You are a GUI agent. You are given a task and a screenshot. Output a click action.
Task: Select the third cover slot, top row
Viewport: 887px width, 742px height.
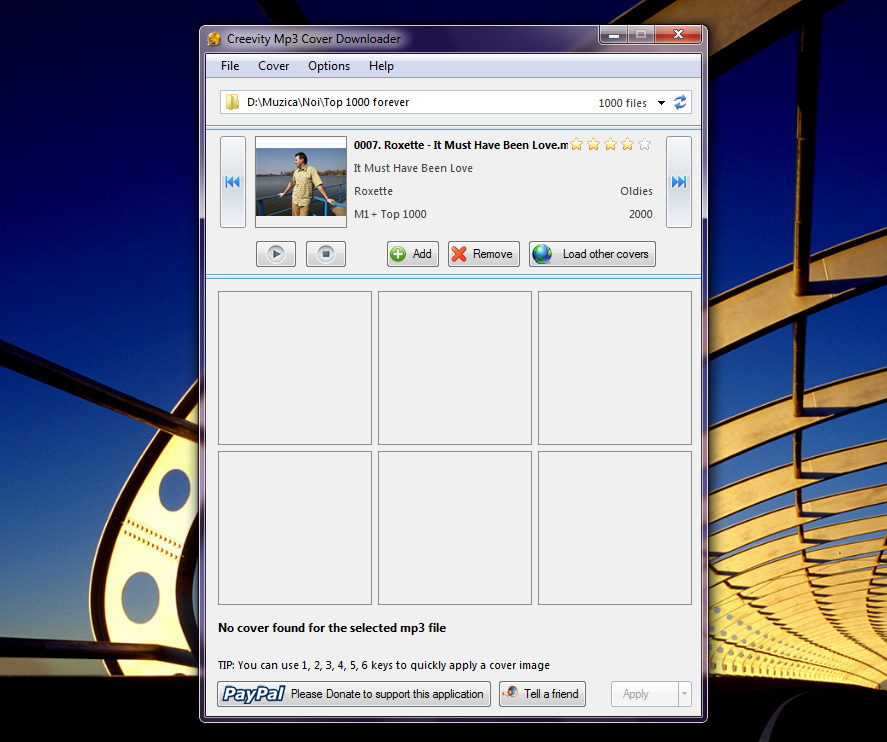(x=615, y=368)
